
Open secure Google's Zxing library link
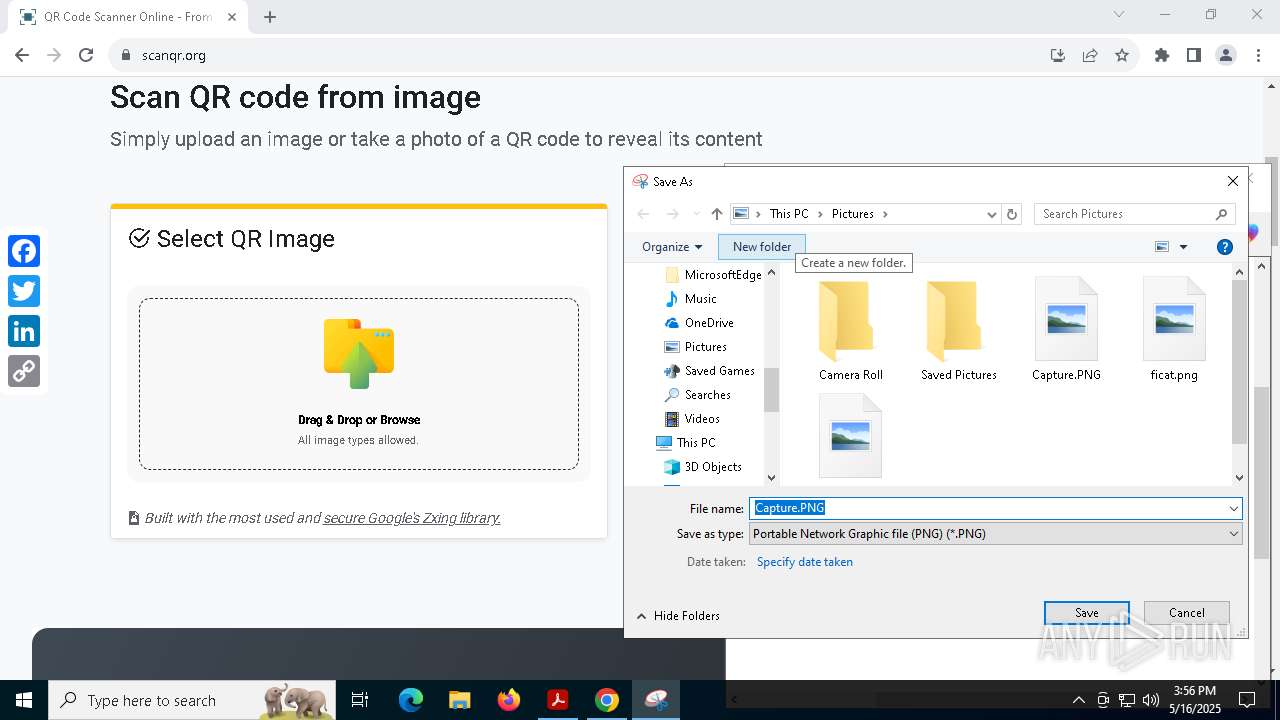412,518
